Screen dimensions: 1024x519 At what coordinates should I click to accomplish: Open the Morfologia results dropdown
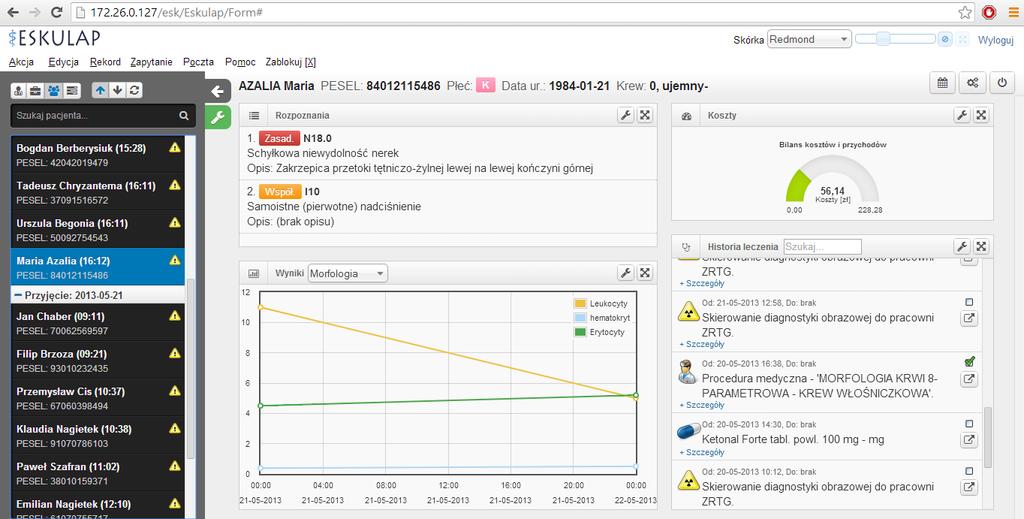[347, 274]
